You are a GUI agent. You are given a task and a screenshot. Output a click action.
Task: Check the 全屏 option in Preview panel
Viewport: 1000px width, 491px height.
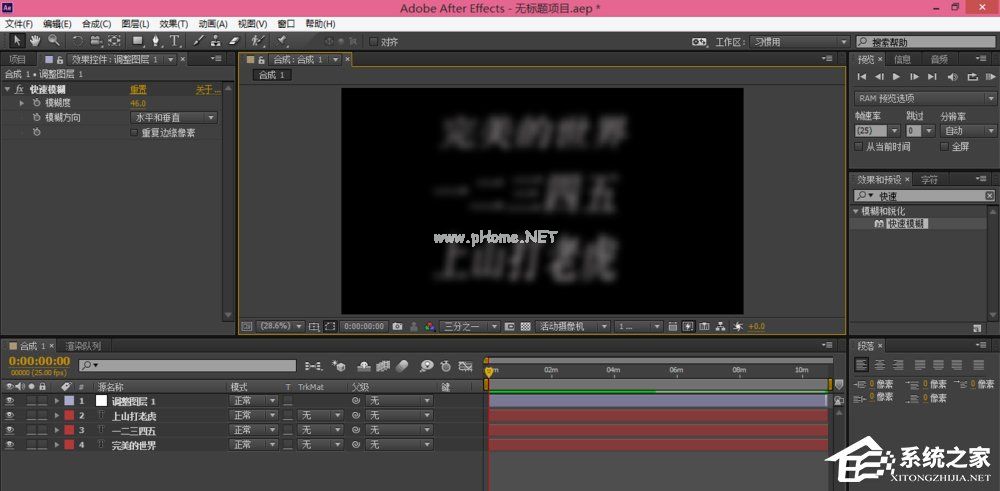tap(945, 146)
